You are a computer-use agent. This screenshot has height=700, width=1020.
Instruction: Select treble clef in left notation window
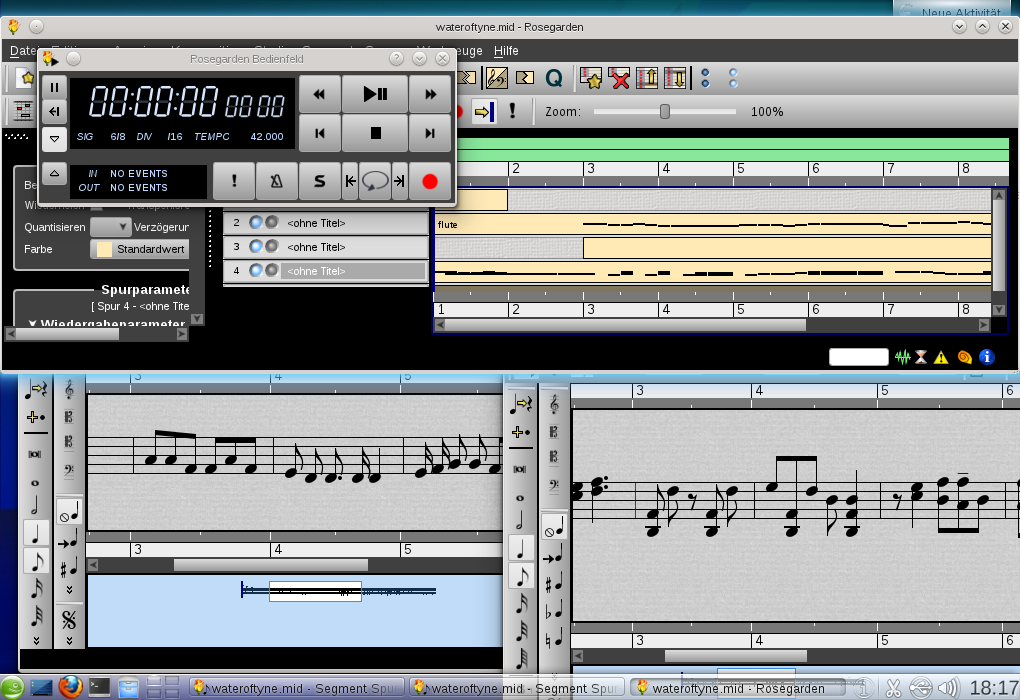coord(69,390)
